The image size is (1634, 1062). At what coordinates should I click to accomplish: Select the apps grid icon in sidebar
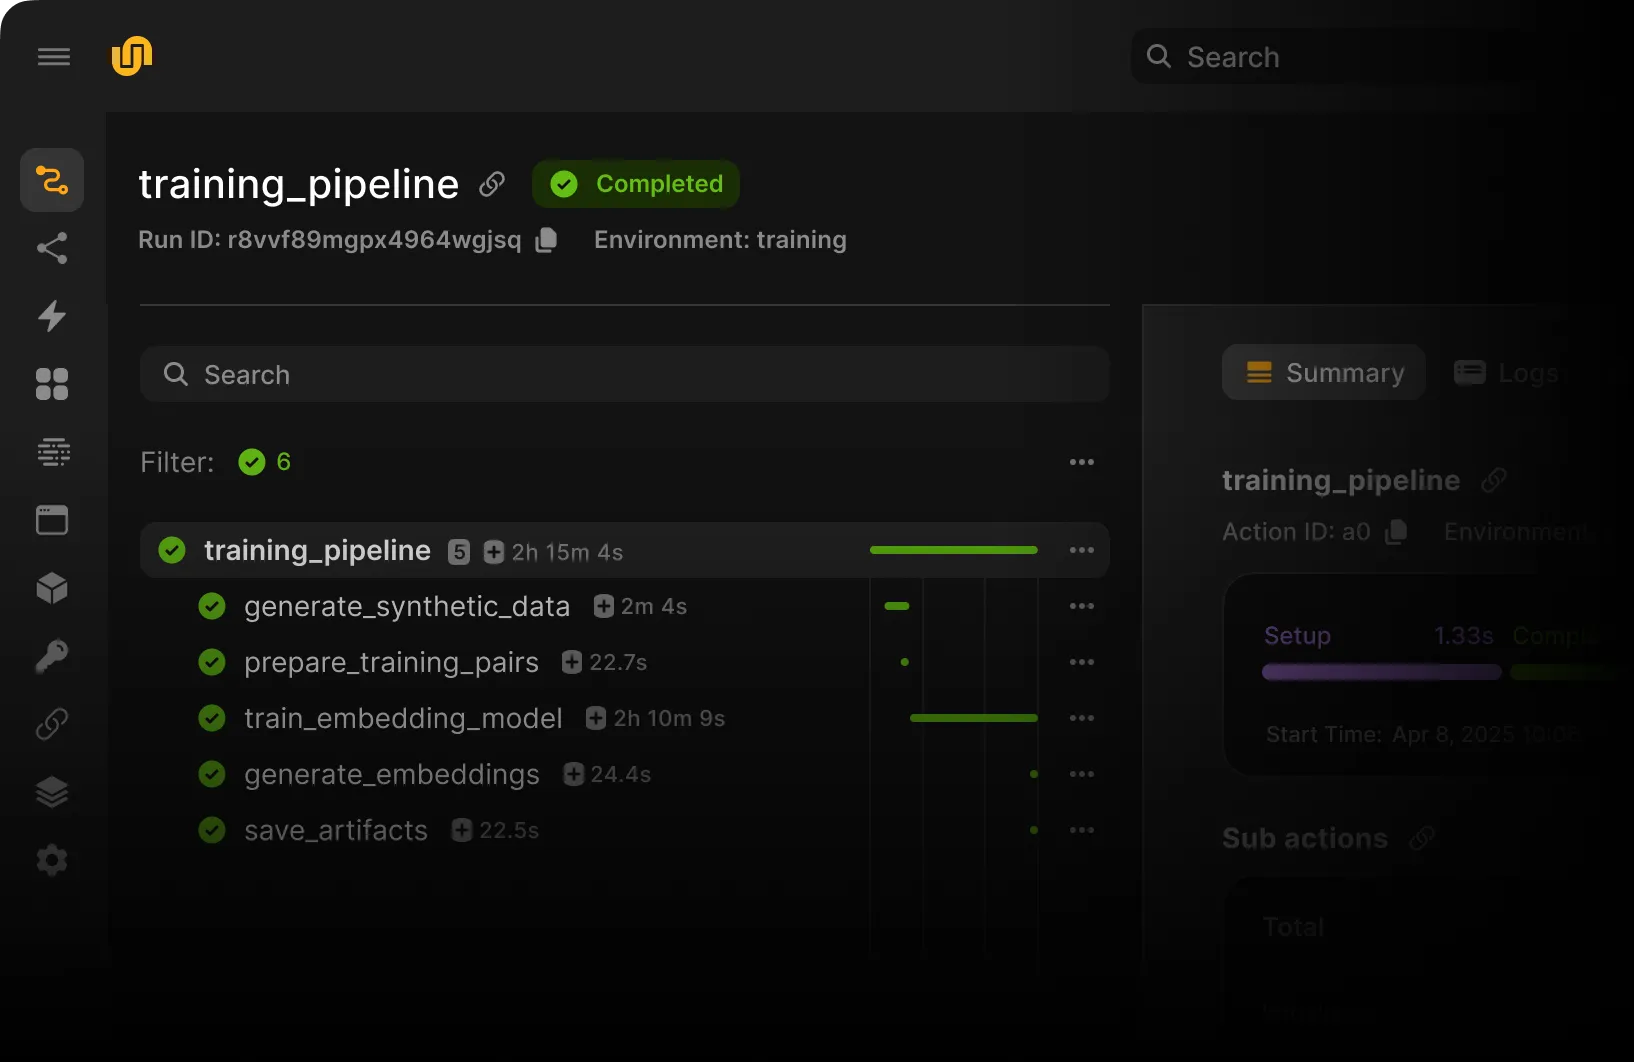point(51,384)
